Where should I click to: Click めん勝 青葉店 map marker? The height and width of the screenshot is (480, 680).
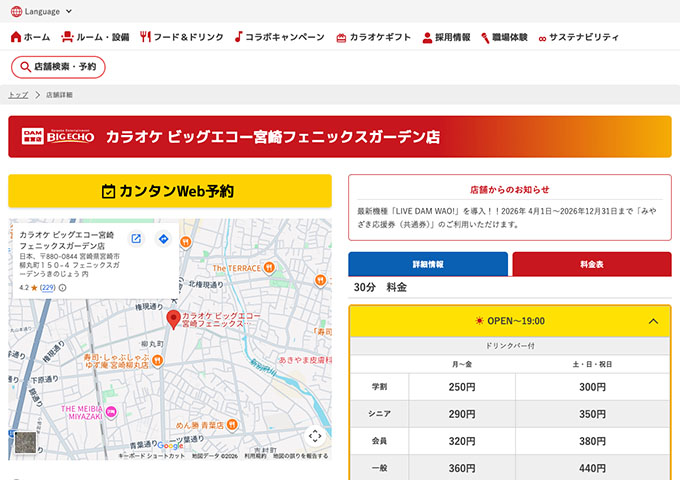(x=232, y=424)
